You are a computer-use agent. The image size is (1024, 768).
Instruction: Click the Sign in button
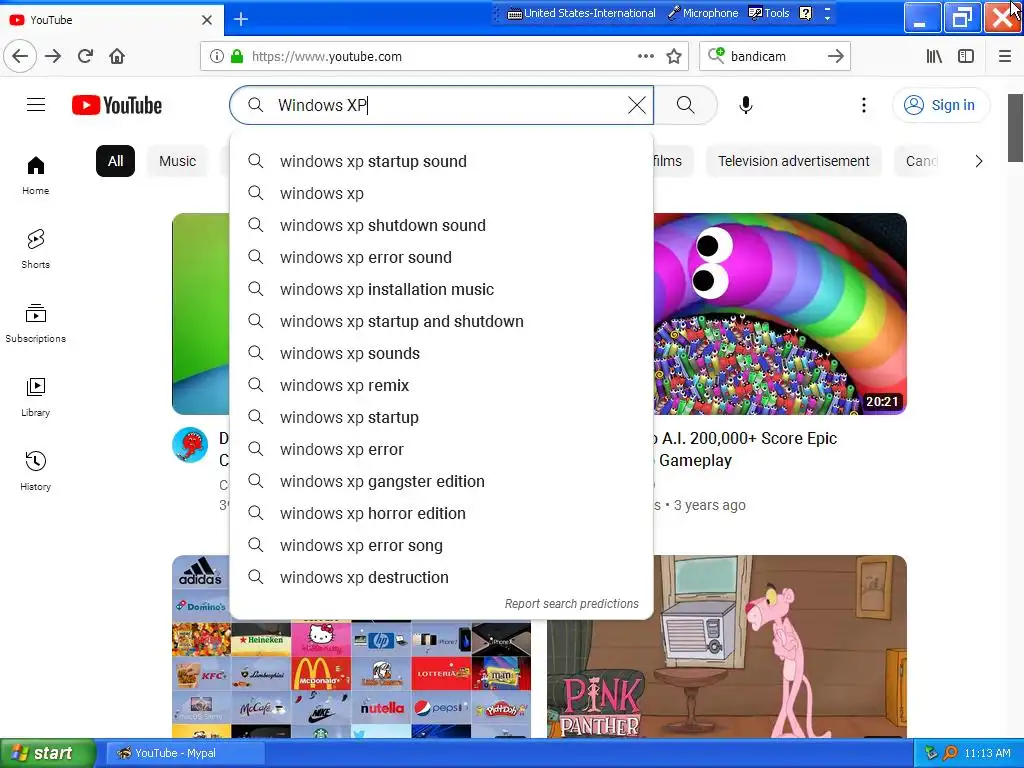[940, 105]
